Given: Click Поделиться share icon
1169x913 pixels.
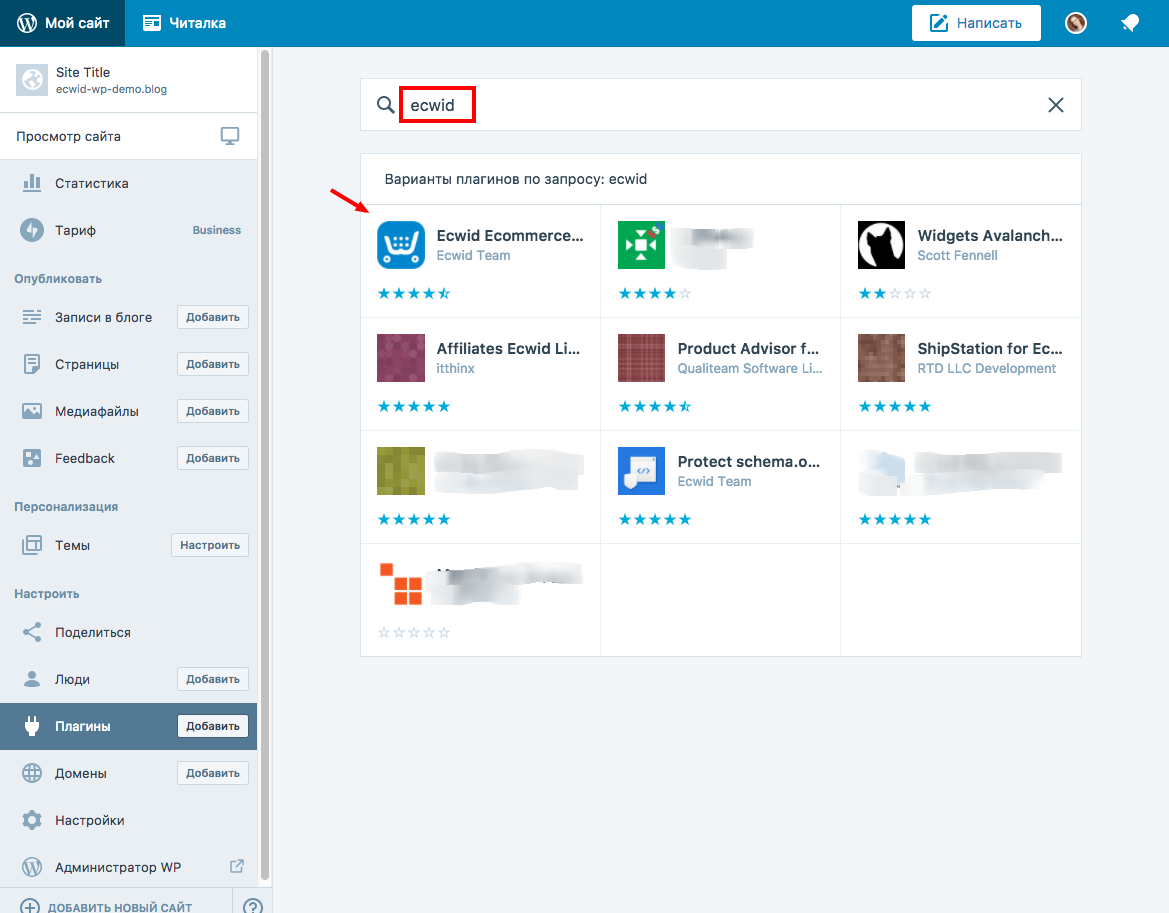Looking at the screenshot, I should click(32, 632).
